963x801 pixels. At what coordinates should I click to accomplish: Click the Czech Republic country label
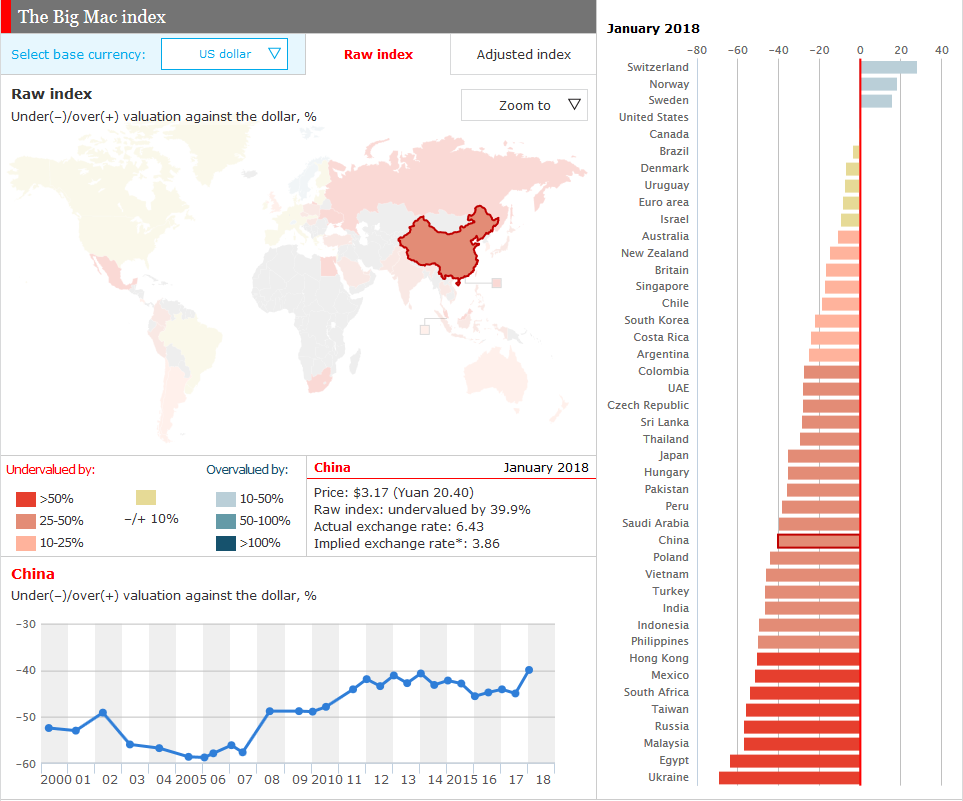(648, 405)
